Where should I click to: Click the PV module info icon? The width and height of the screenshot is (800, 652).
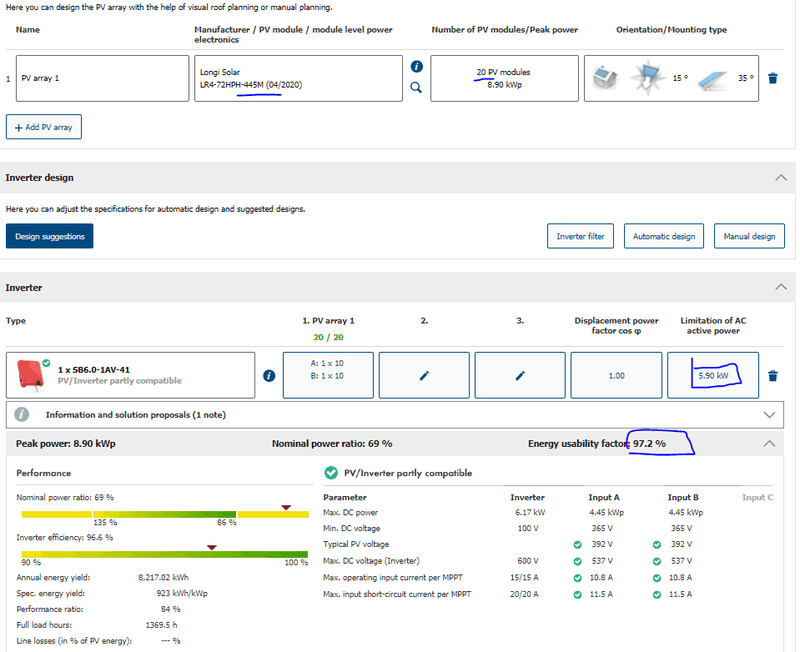click(x=417, y=66)
